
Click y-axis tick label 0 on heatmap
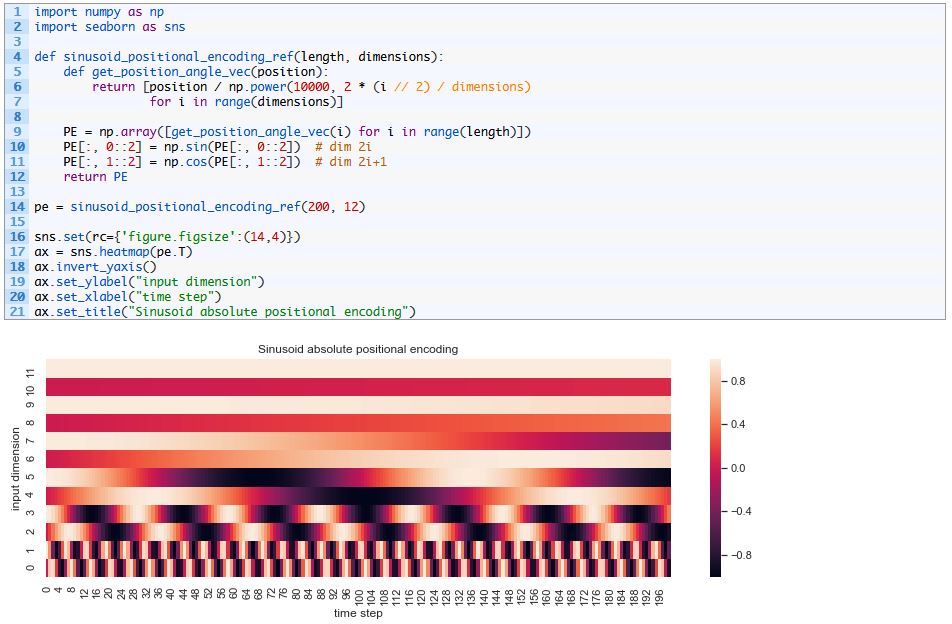pos(31,568)
